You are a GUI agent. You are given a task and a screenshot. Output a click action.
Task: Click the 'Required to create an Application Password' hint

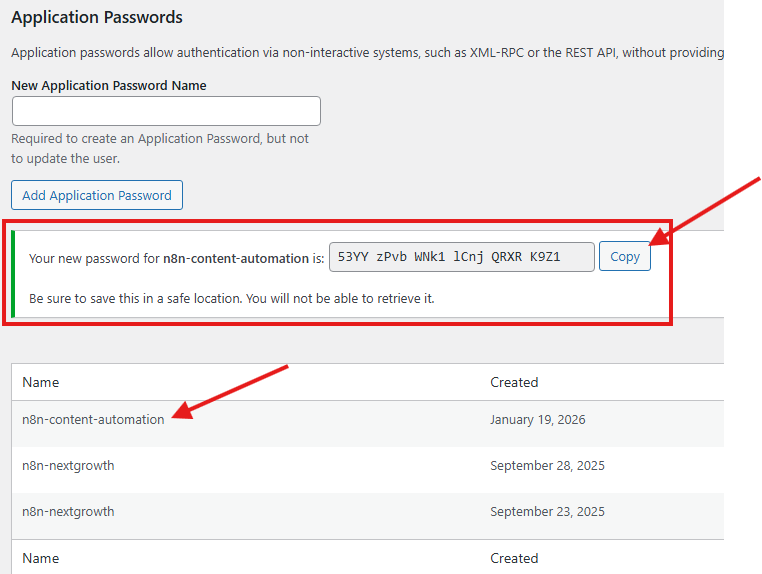pos(160,139)
